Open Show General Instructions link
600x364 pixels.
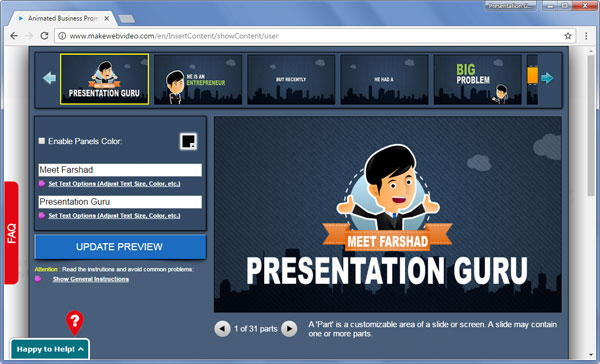[x=91, y=279]
